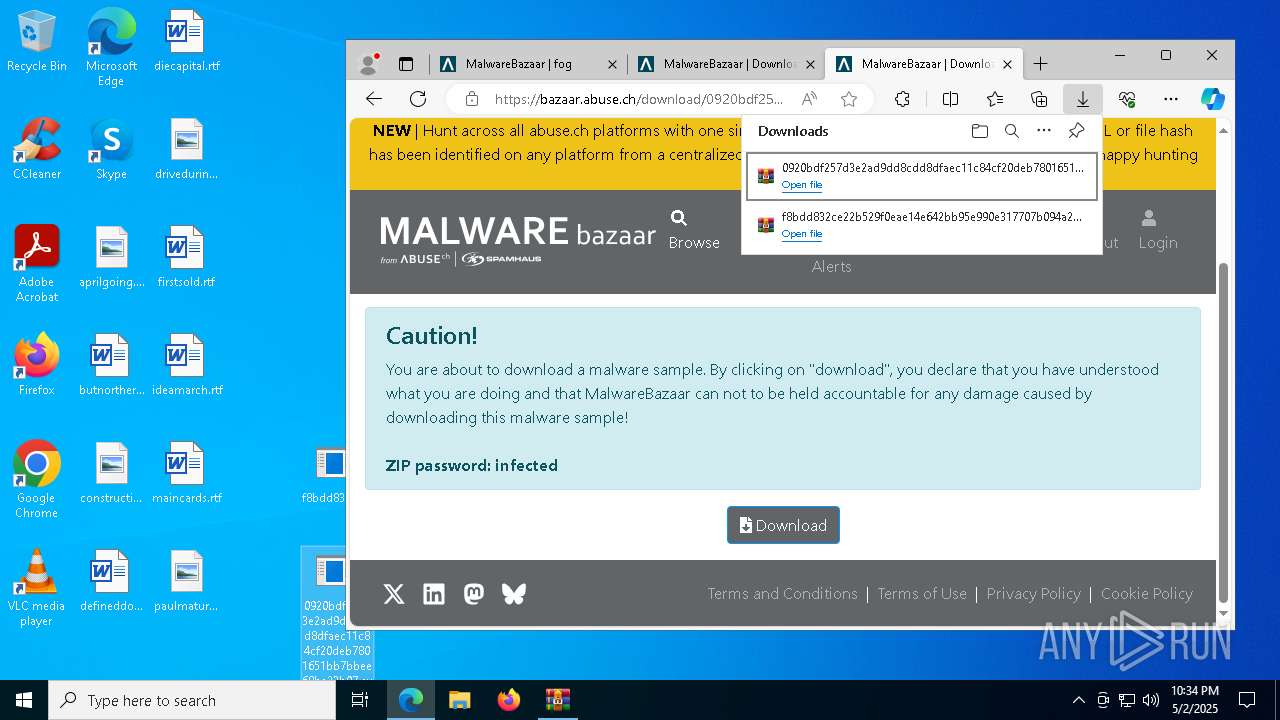Open clock showing 10:34 PM
The image size is (1280, 720).
click(1195, 699)
